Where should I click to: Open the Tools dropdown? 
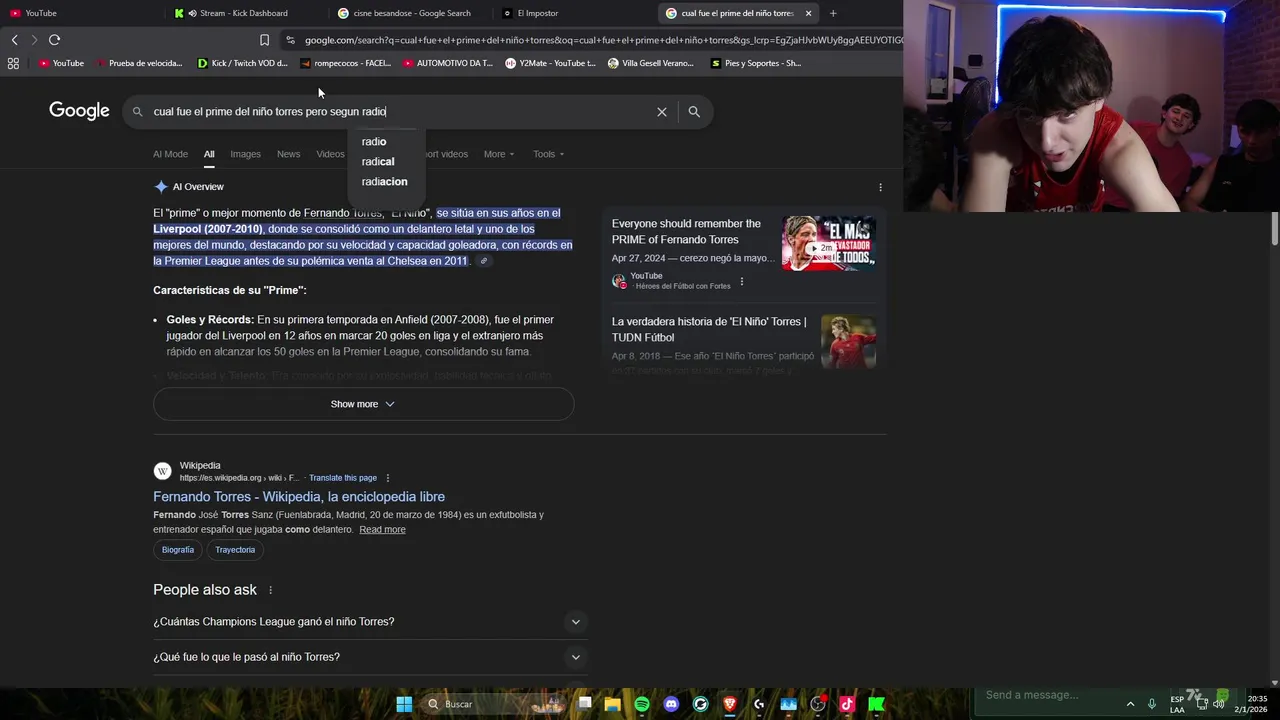coord(548,154)
